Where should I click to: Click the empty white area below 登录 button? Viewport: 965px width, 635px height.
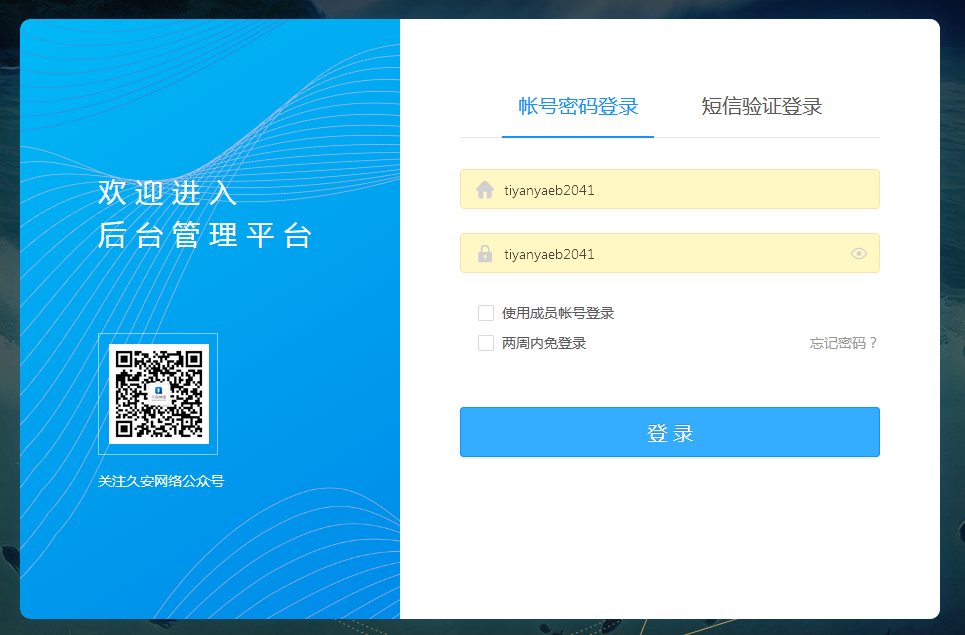[x=670, y=540]
